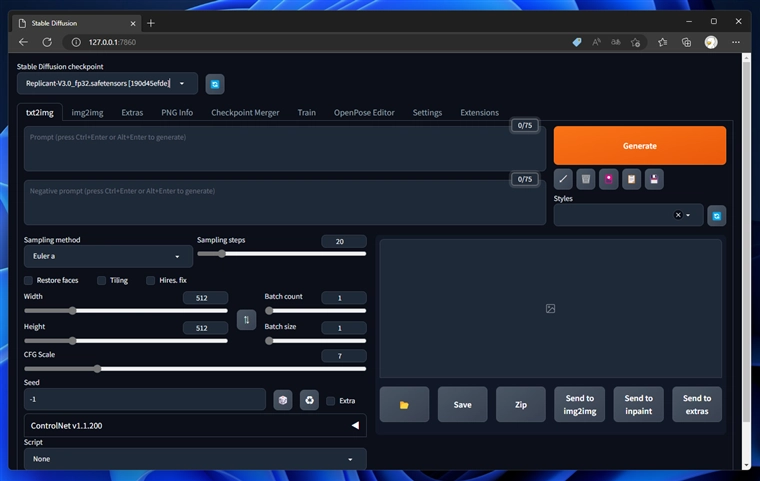Open the Sampling method dropdown
Viewport: 760px width, 481px height.
click(x=108, y=256)
